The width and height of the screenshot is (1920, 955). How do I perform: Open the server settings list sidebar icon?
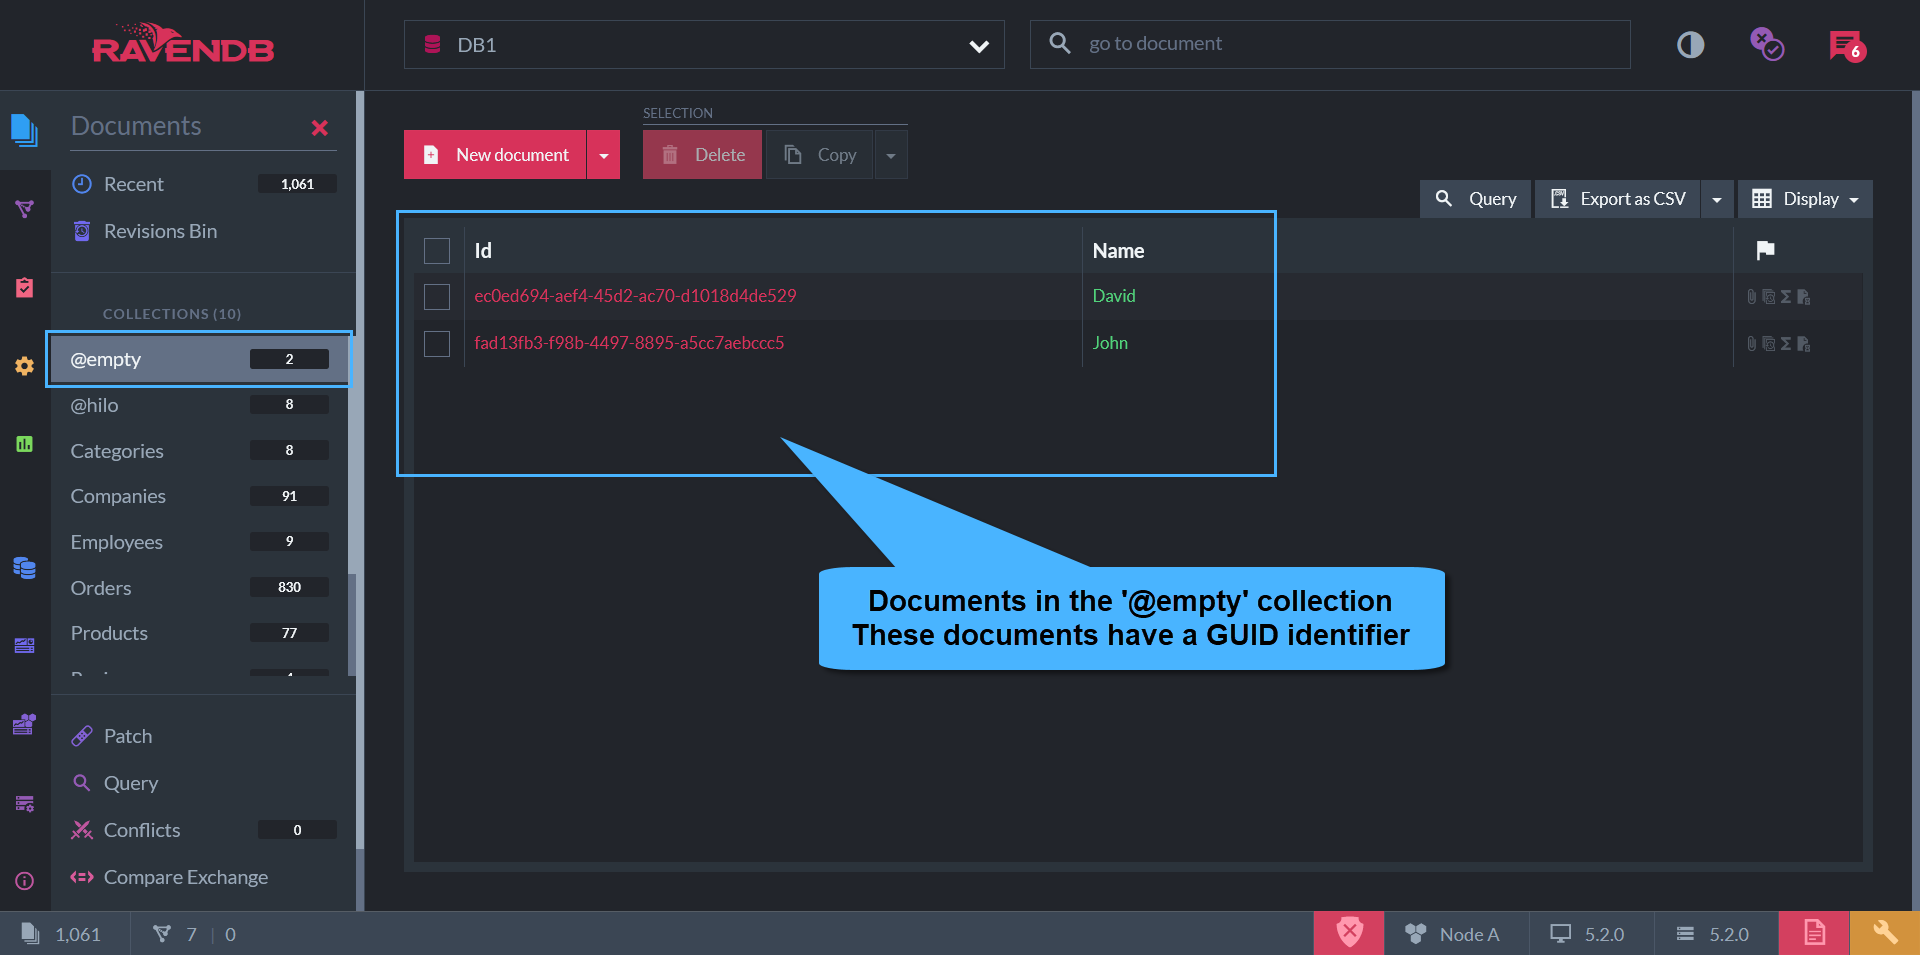24,803
